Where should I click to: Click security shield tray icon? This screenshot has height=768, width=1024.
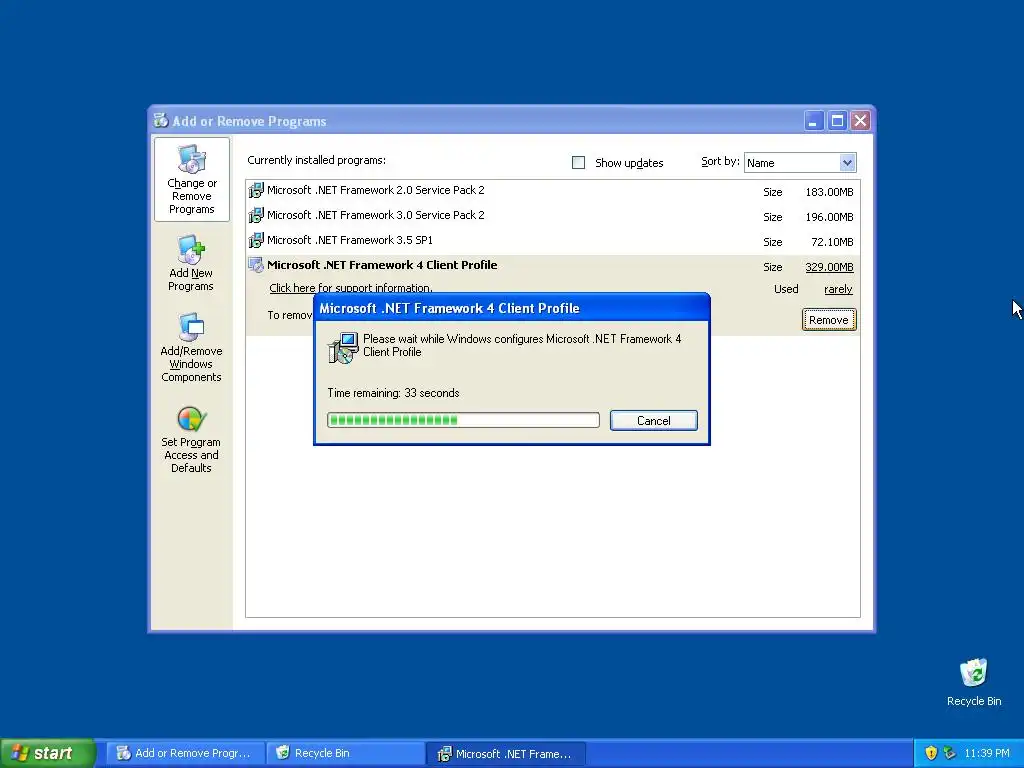931,753
